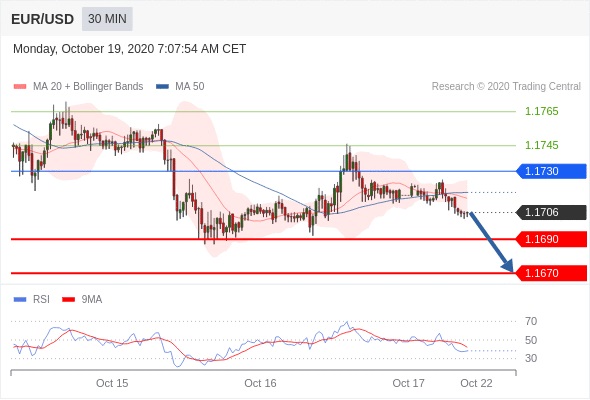This screenshot has width=590, height=400.
Task: Click the MA 20 + Bollinger Bands legend swatch
Action: (20, 87)
